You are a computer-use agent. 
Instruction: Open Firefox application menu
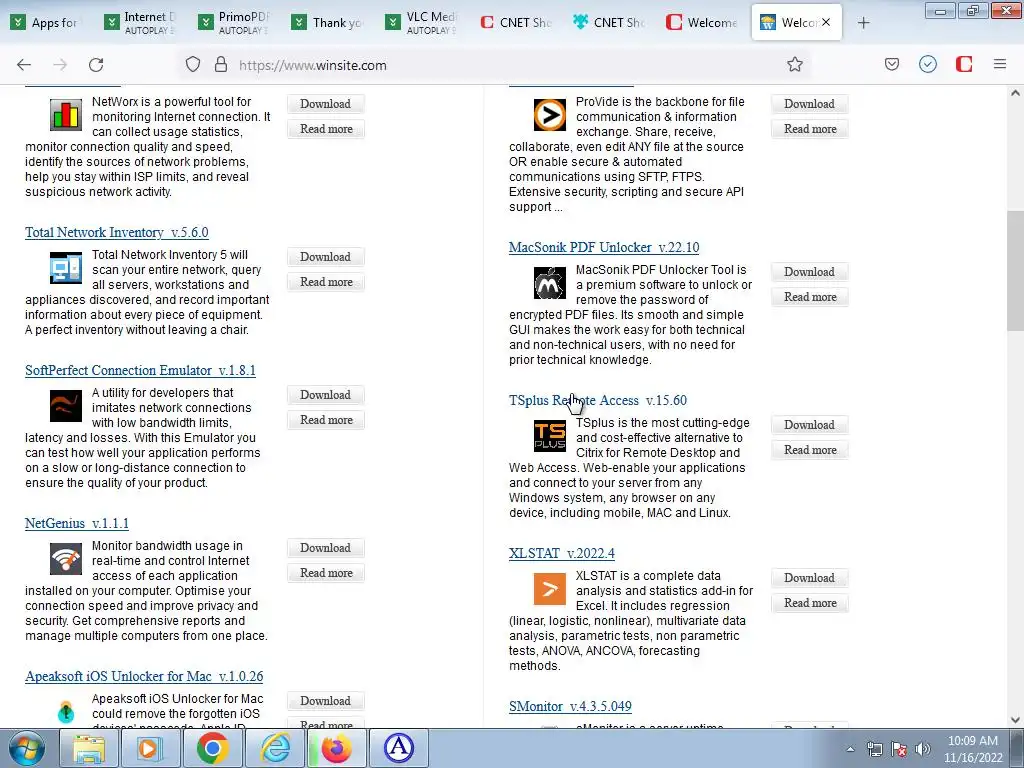[1000, 64]
